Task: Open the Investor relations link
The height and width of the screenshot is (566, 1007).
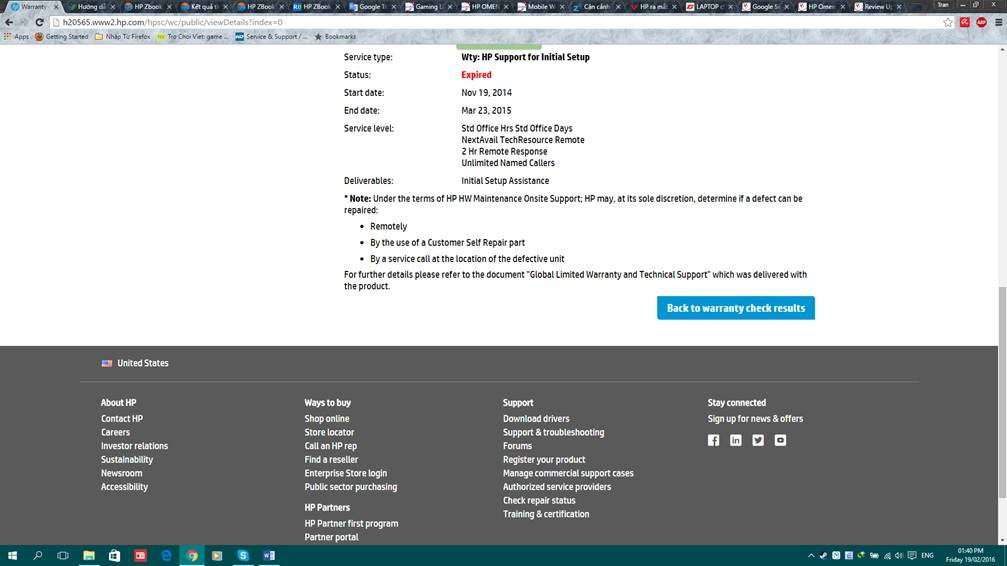Action: pos(134,446)
